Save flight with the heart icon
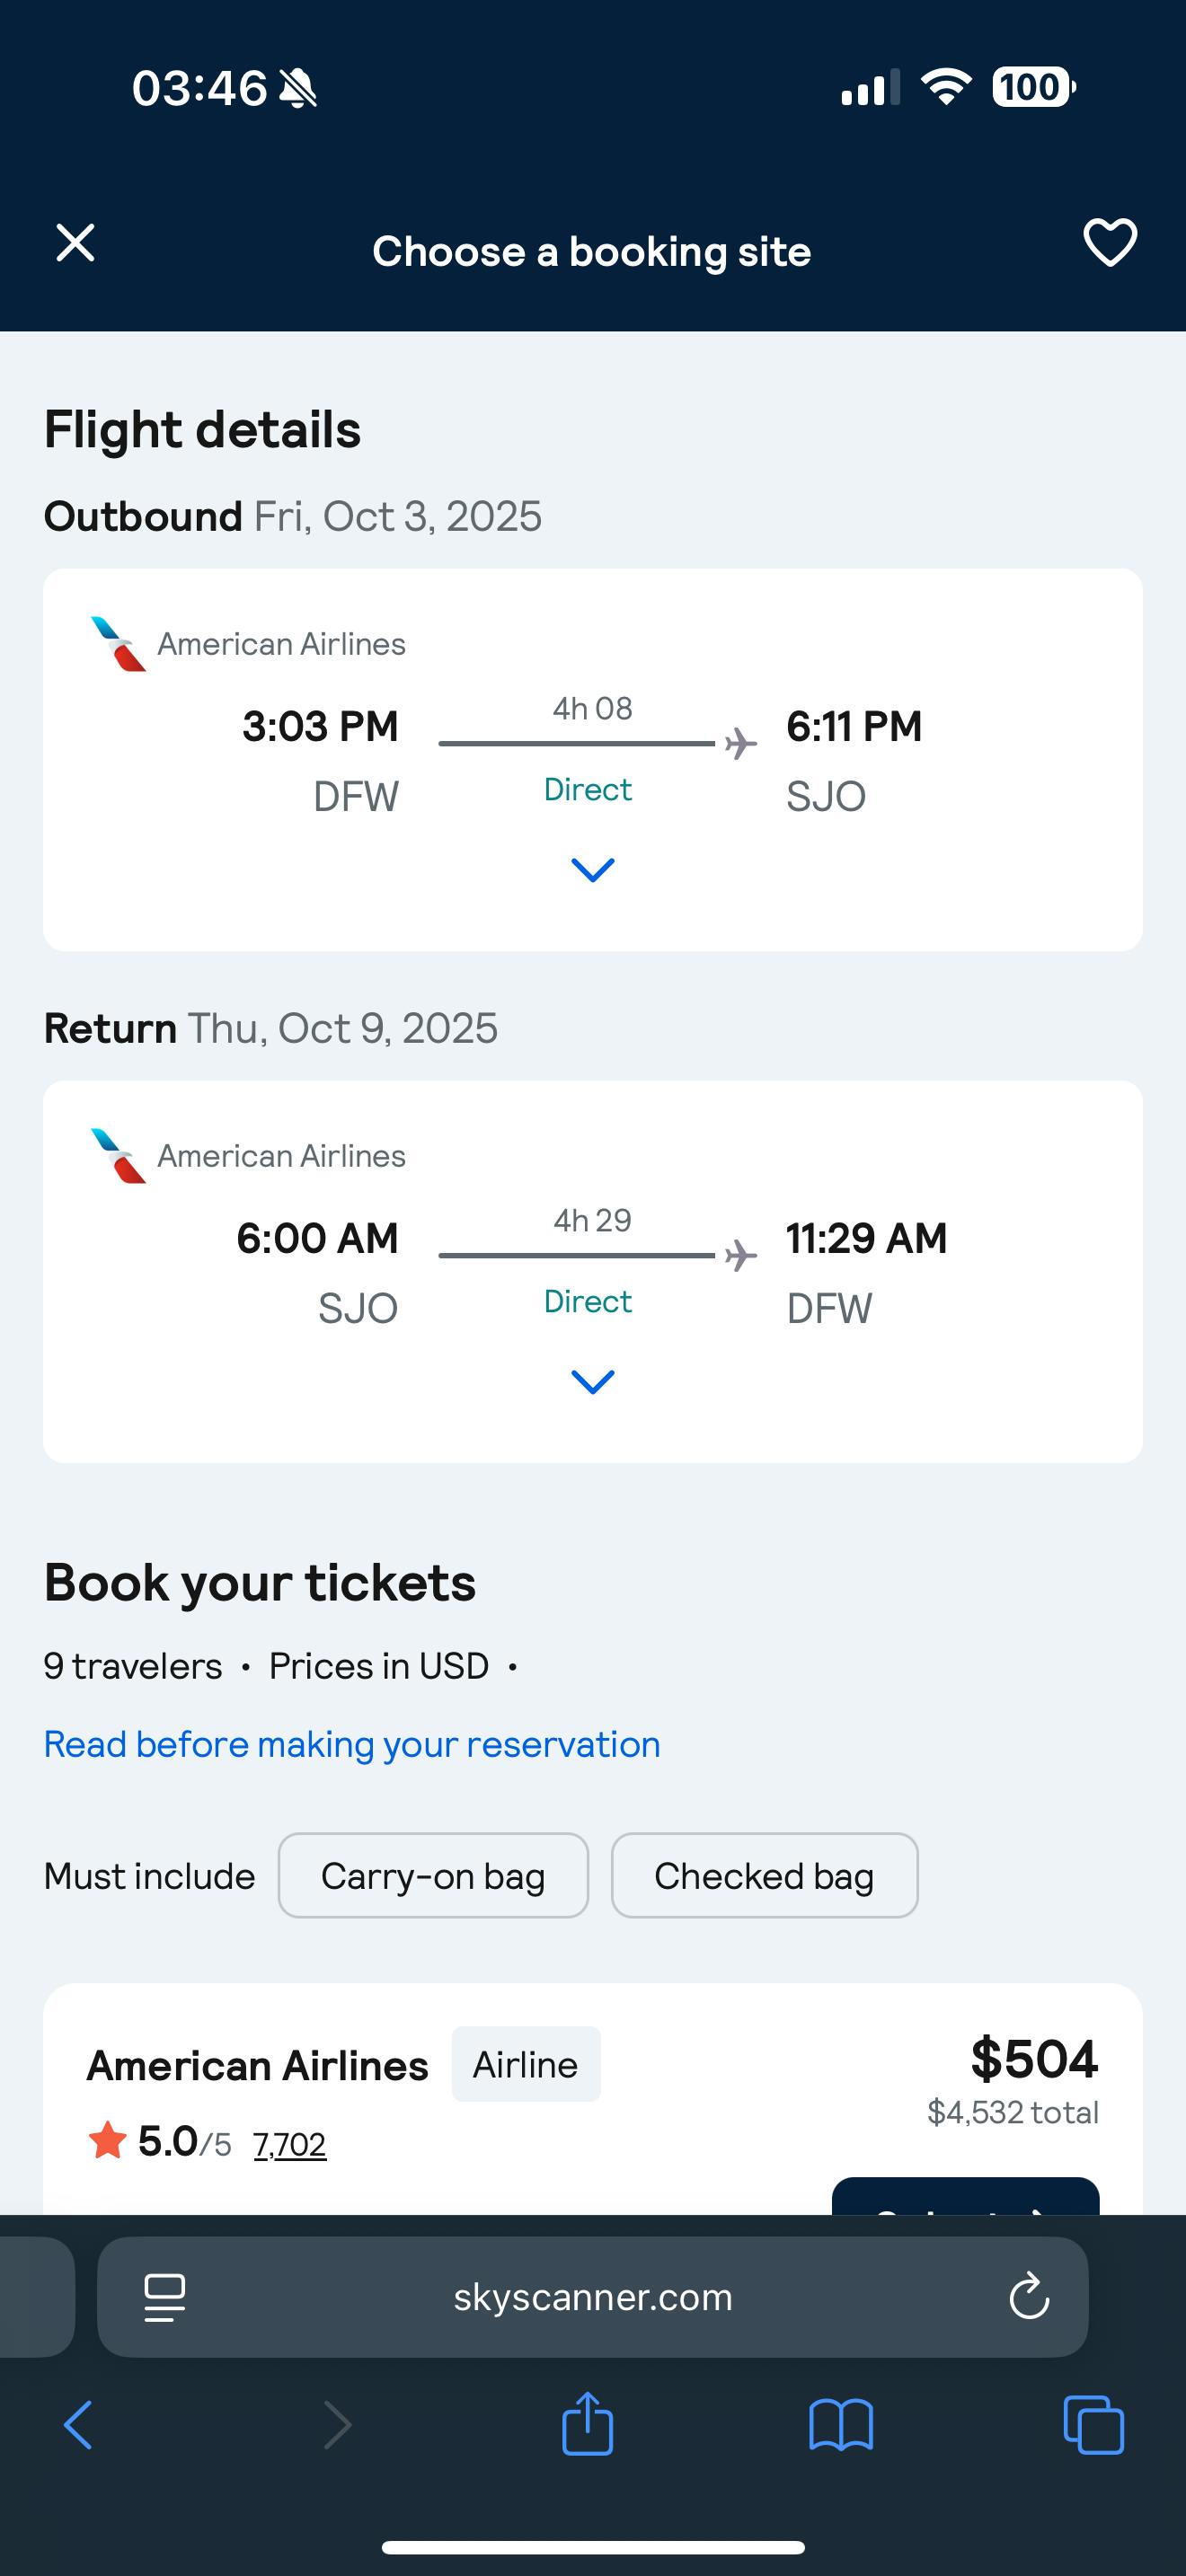 click(x=1110, y=243)
